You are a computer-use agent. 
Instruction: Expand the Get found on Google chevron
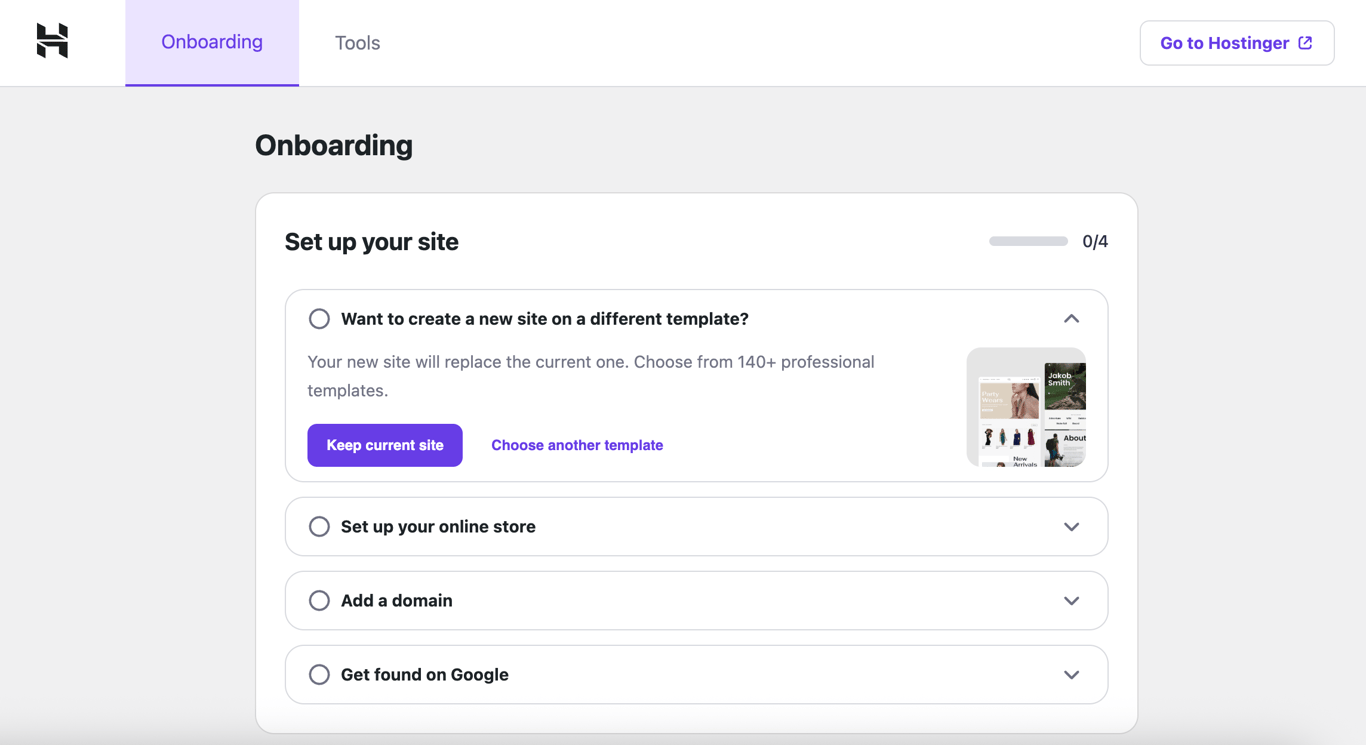coord(1071,674)
